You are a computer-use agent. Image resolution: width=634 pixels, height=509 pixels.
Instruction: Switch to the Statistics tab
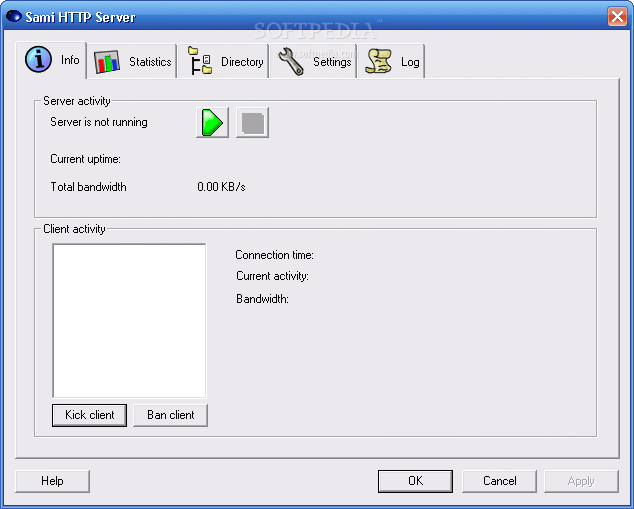[x=132, y=61]
